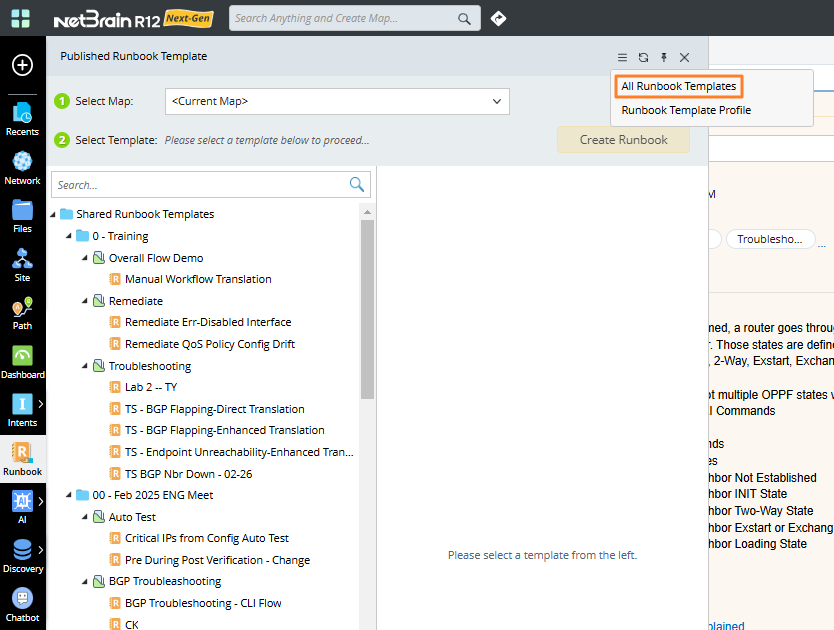The image size is (834, 630).
Task: Collapse the Shared Runbook Templates tree node
Action: 53,214
